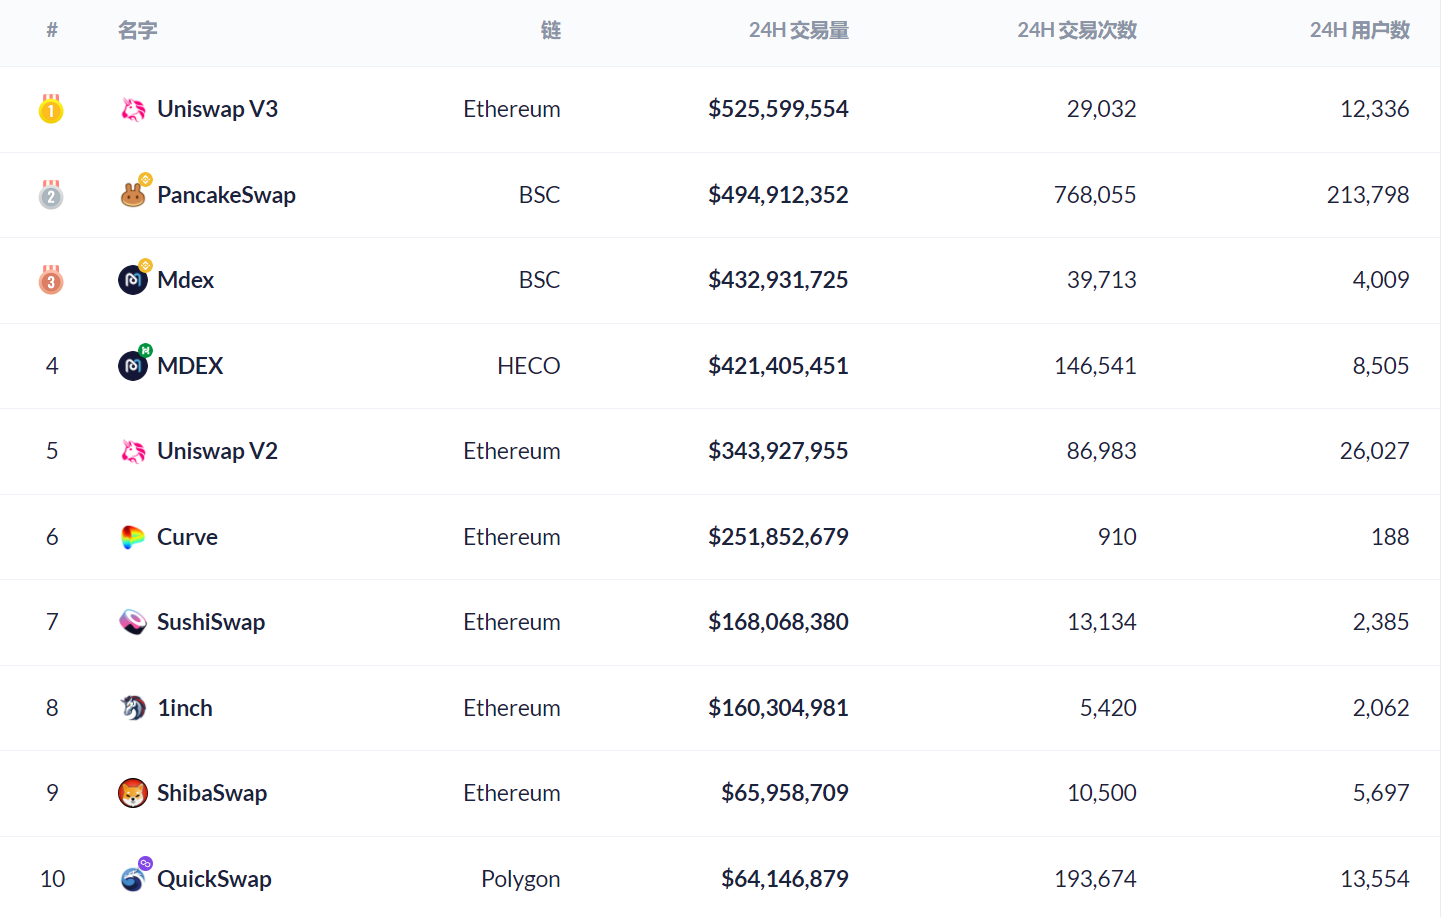Click the Uniswap V3 unicorn logo
The height and width of the screenshot is (917, 1441).
pos(133,109)
